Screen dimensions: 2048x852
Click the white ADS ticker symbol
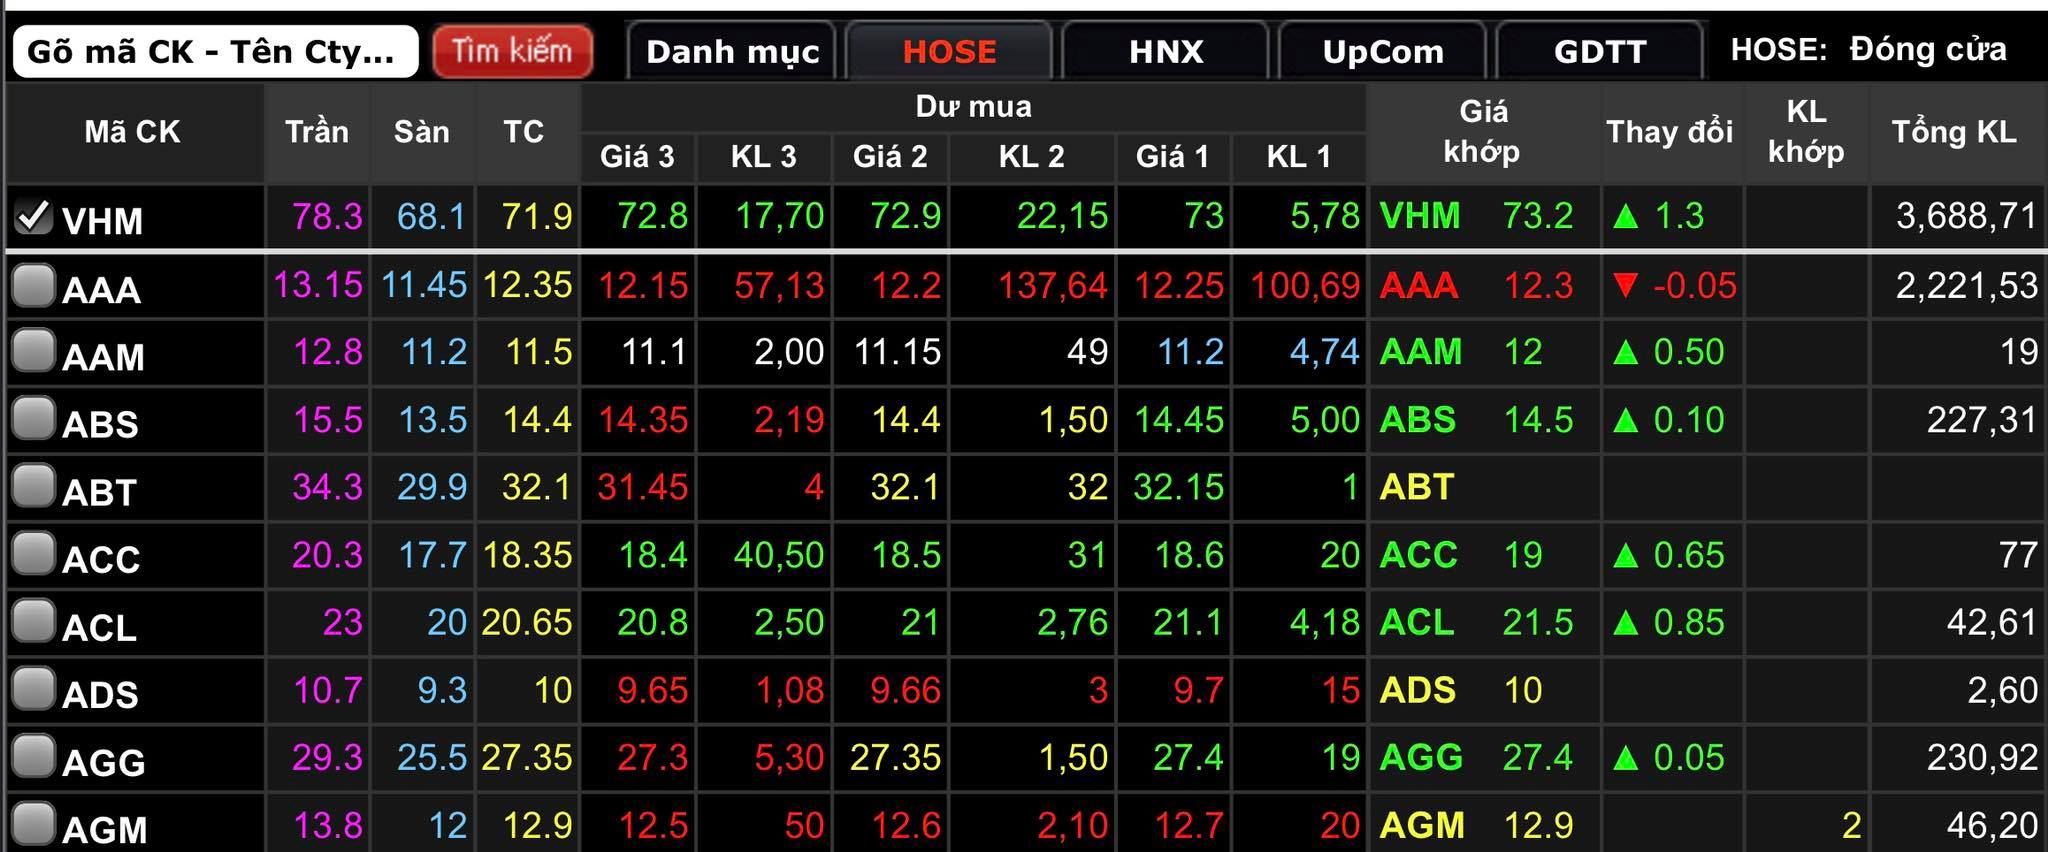(x=100, y=694)
